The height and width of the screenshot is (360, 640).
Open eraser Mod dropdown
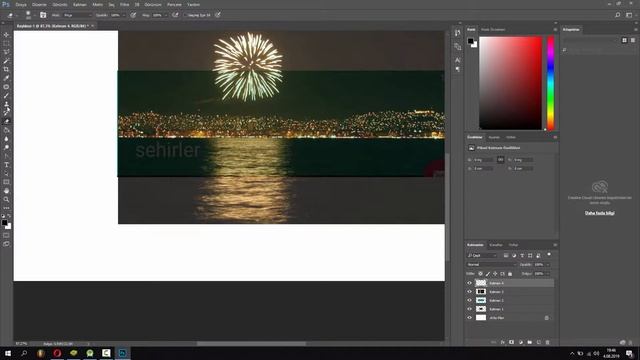[78, 15]
